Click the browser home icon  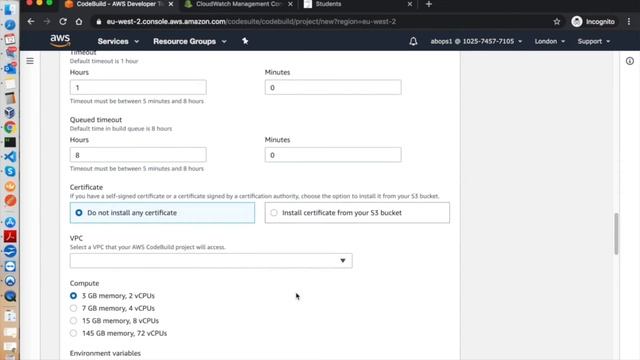[x=79, y=22]
